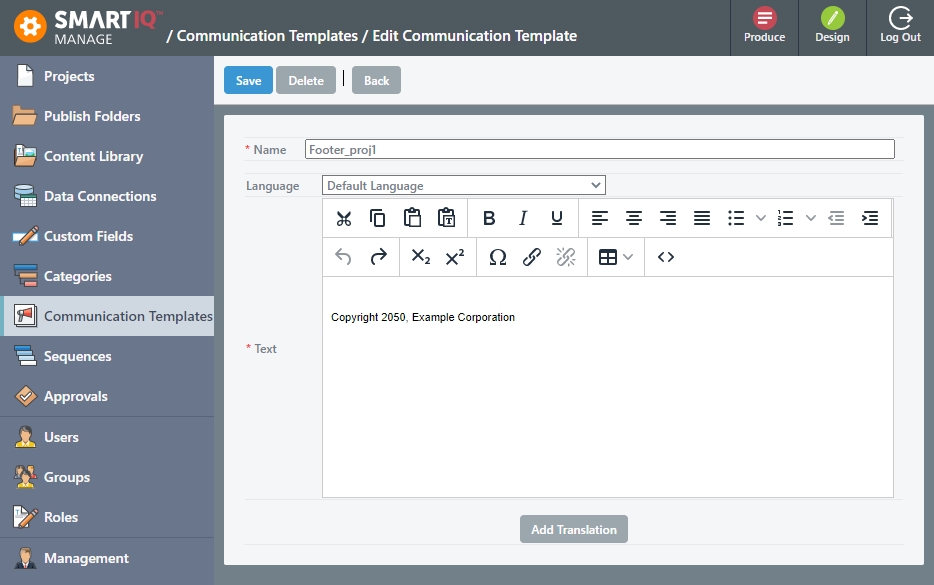
Task: Click the Delete button
Action: tap(306, 80)
